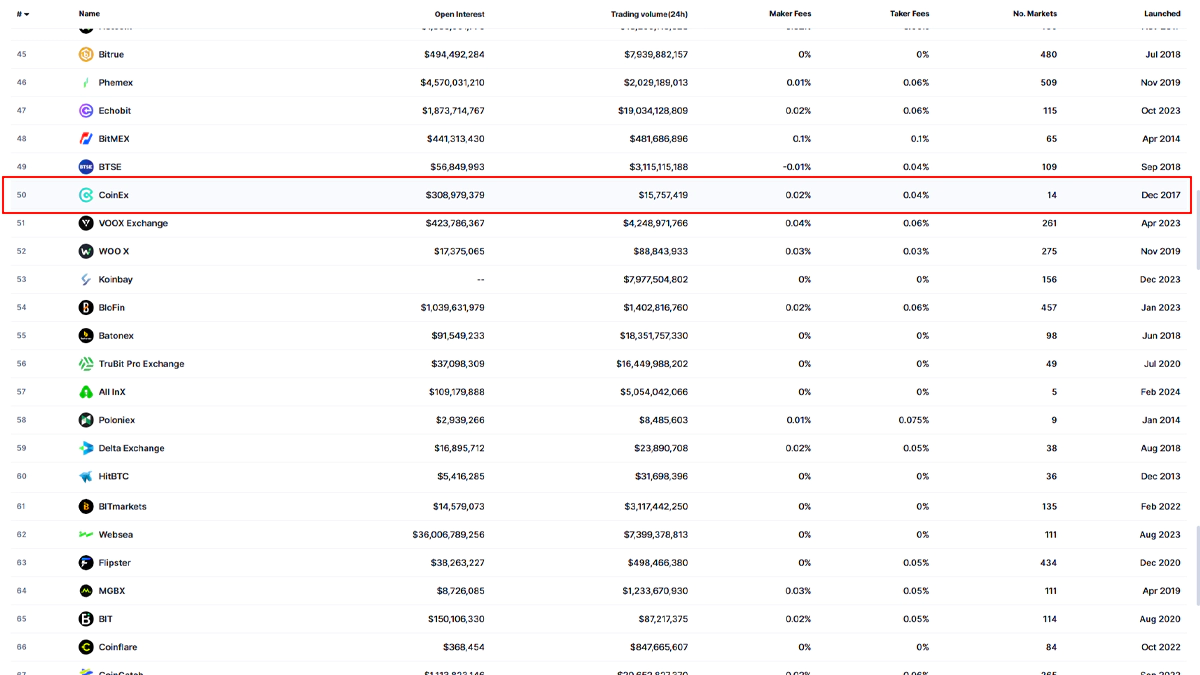The height and width of the screenshot is (675, 1200).
Task: Click the CoinEx logo icon
Action: [x=86, y=195]
